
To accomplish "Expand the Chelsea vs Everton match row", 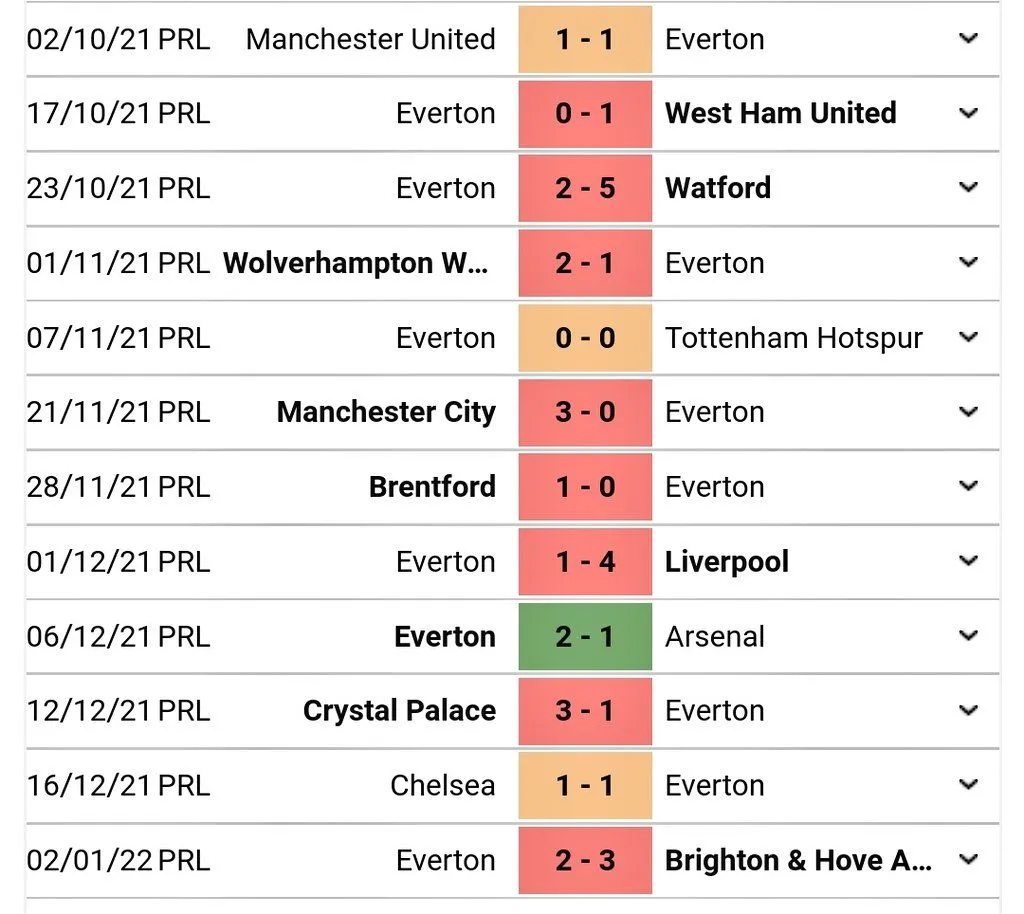I will click(x=968, y=785).
